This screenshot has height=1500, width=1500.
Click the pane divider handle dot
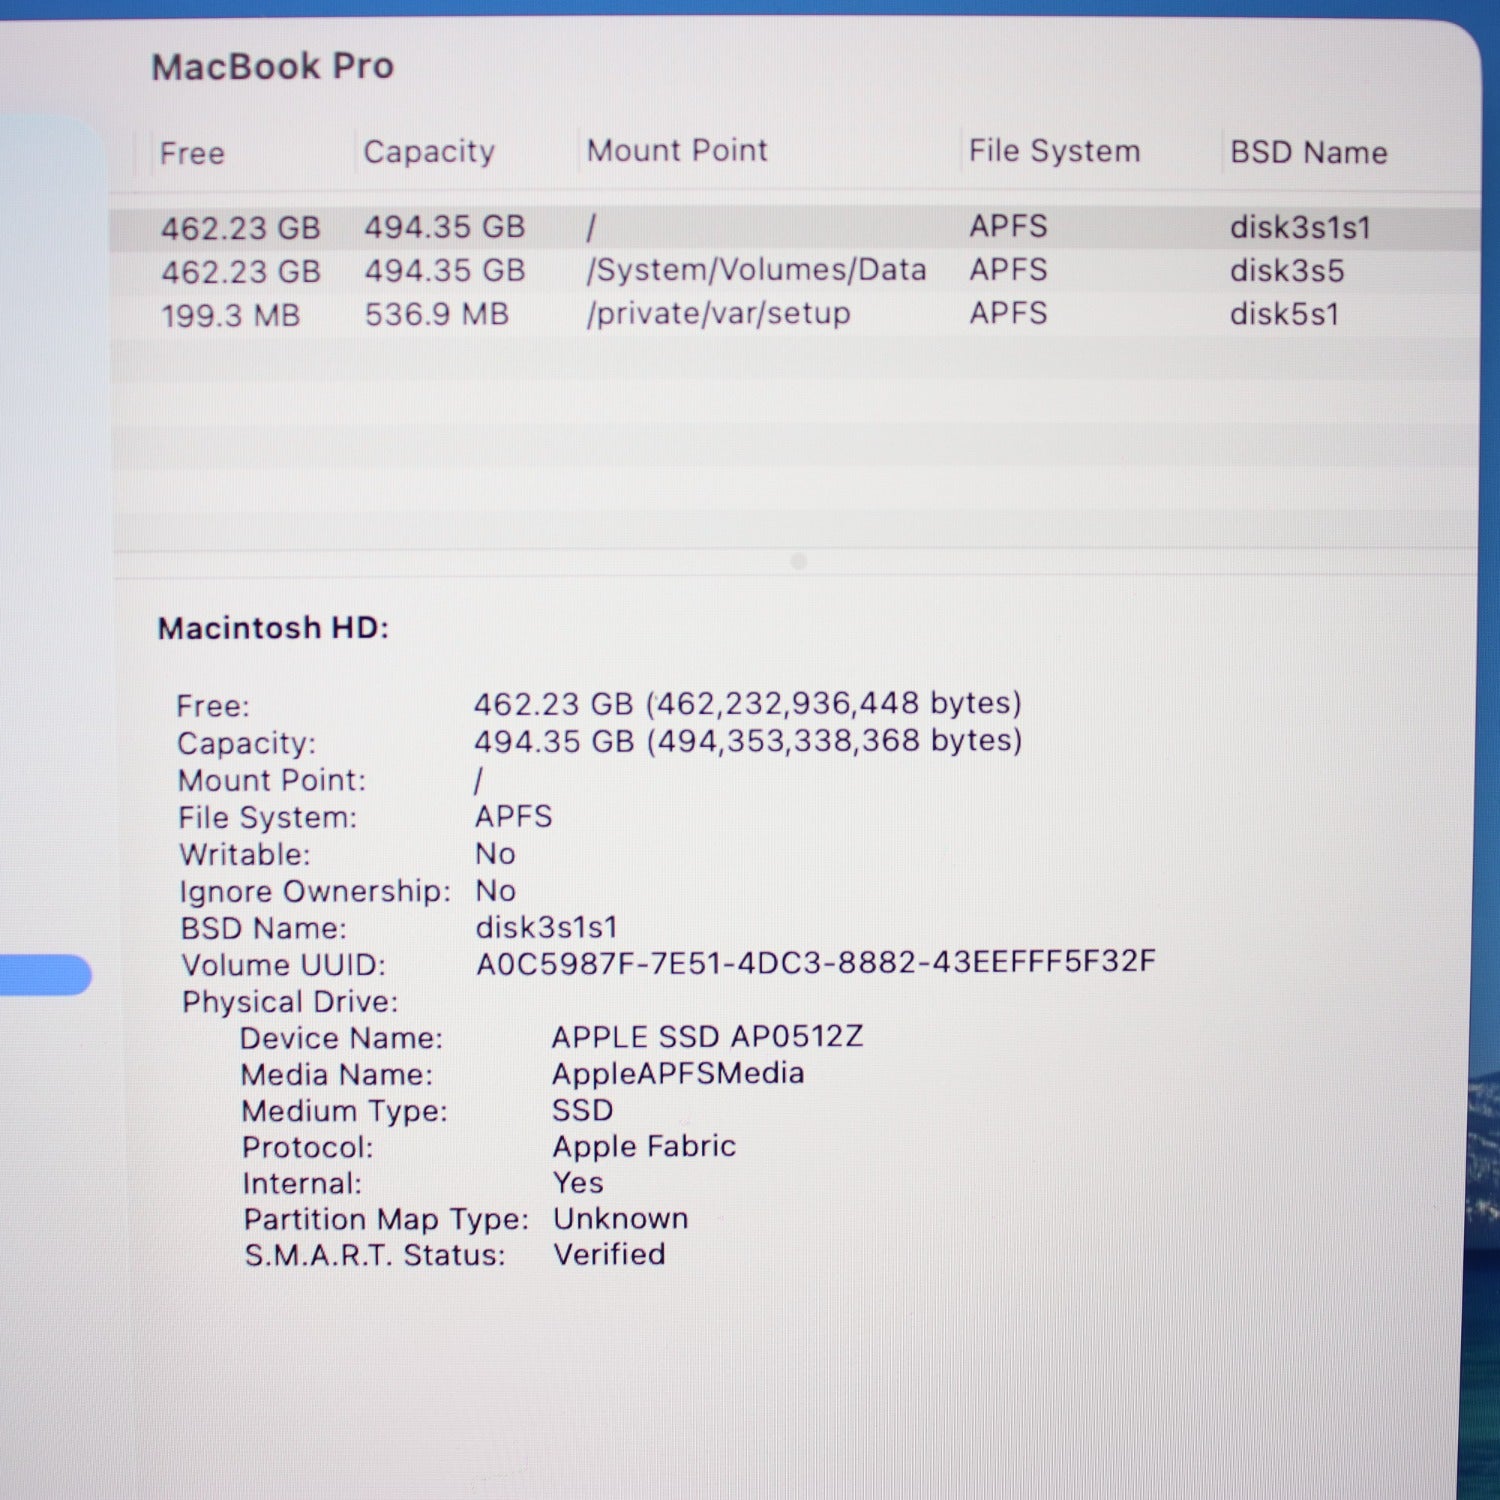[x=798, y=561]
